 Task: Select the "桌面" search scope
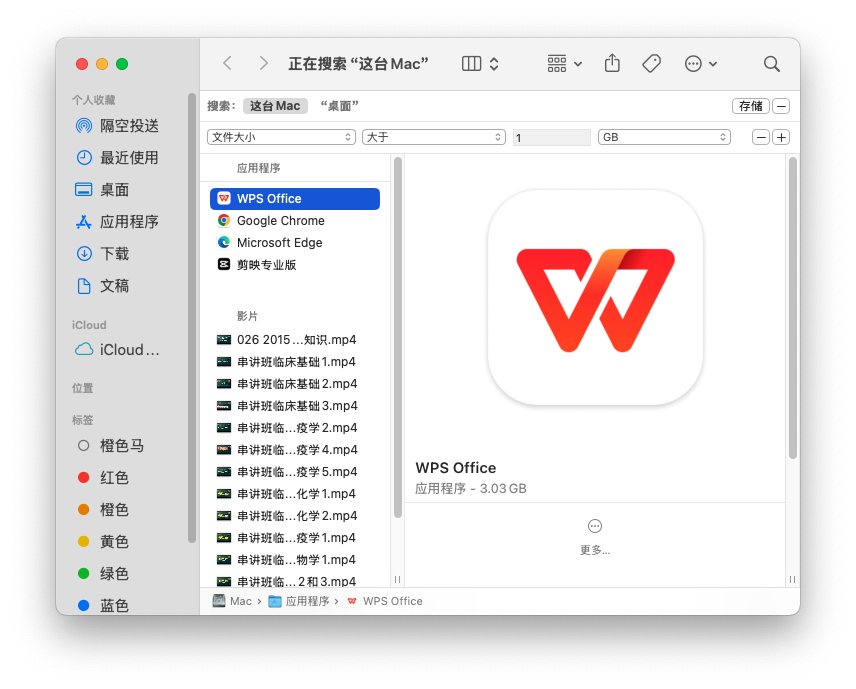pyautogui.click(x=339, y=106)
